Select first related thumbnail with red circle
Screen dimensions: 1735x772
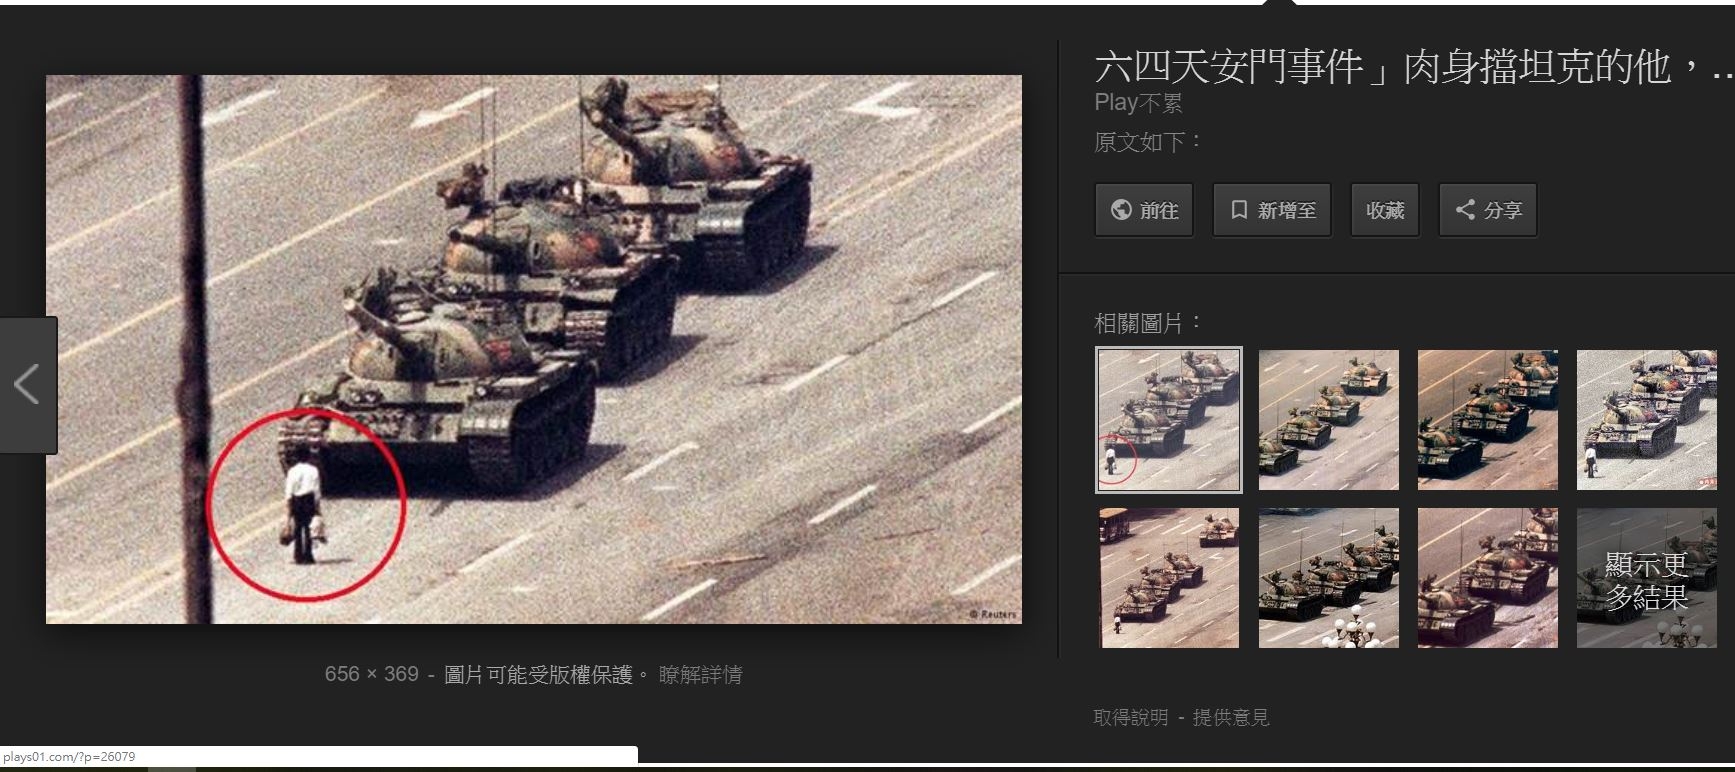point(1169,420)
